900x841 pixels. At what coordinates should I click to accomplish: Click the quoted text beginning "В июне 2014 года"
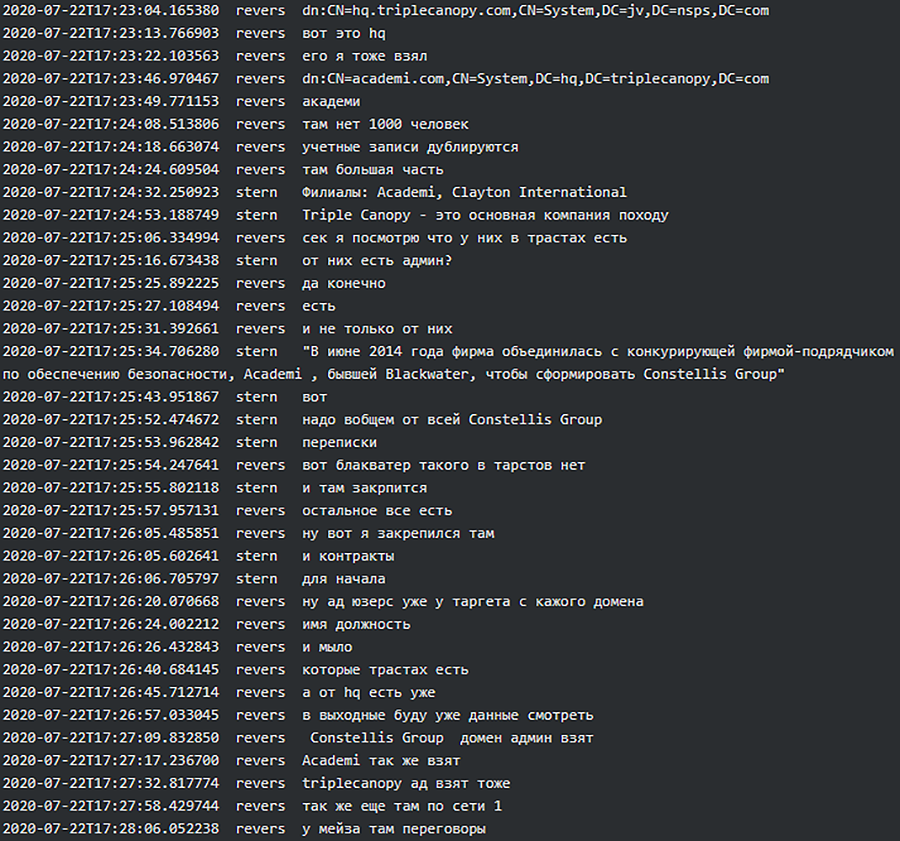pyautogui.click(x=597, y=351)
